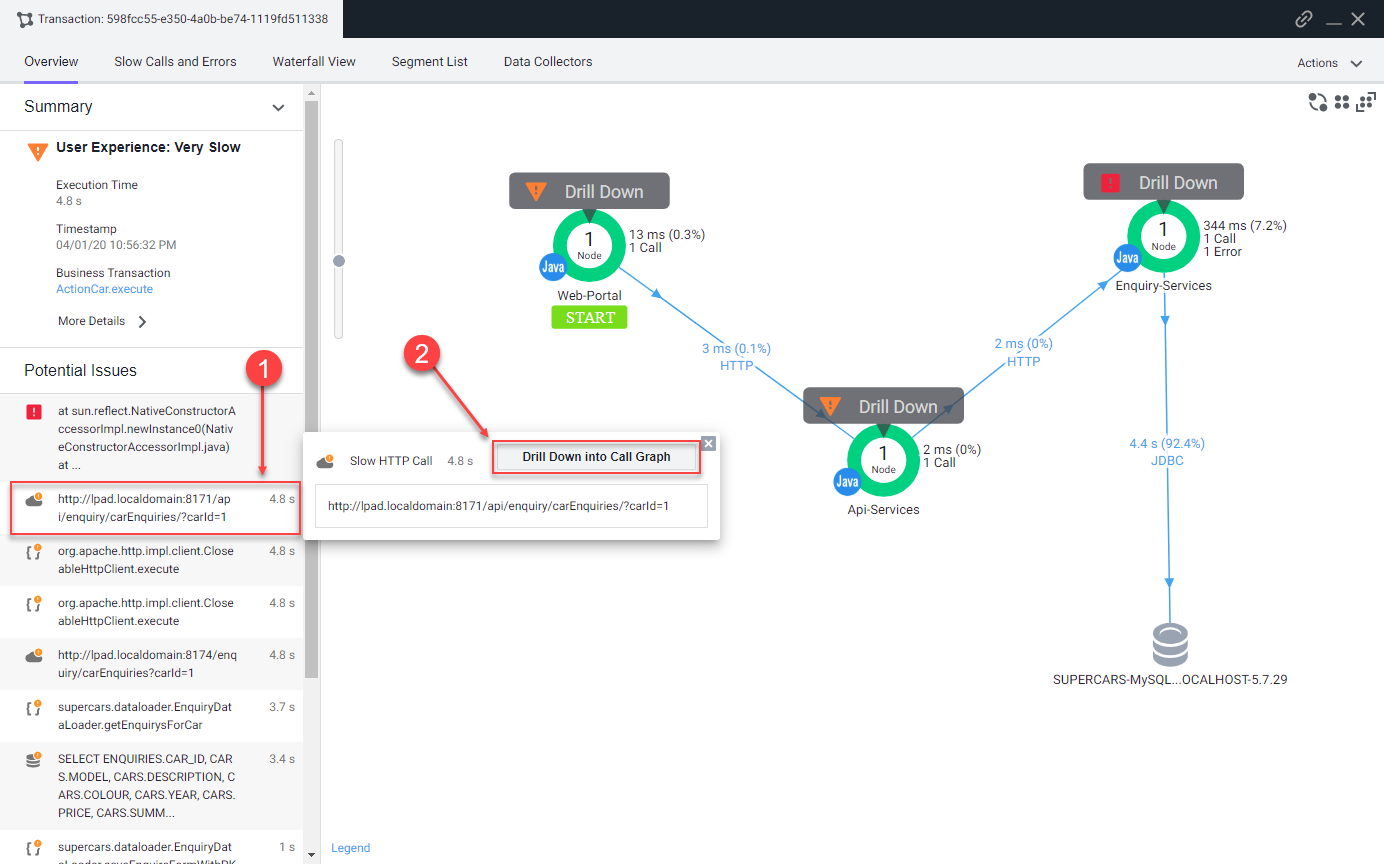Image resolution: width=1384 pixels, height=864 pixels.
Task: Click the Web-Portal tier label
Action: [589, 296]
